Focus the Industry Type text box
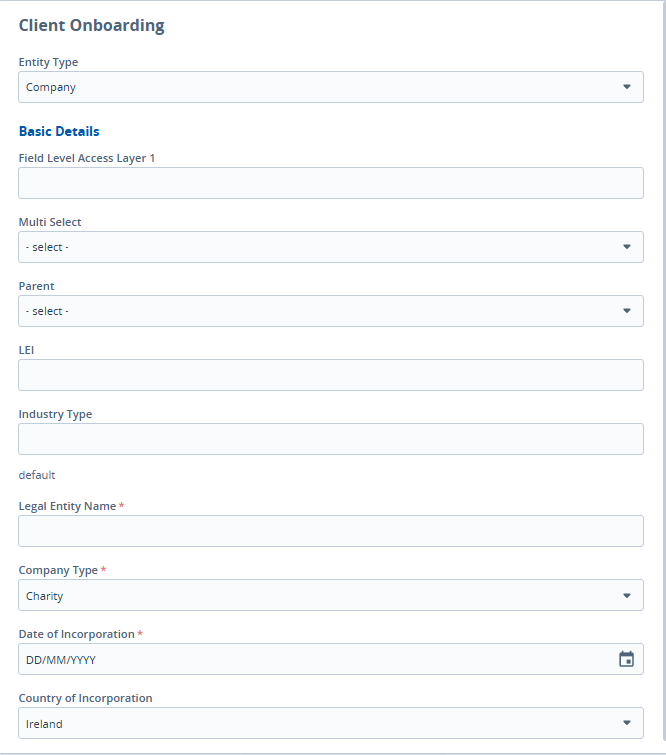 pyautogui.click(x=330, y=439)
